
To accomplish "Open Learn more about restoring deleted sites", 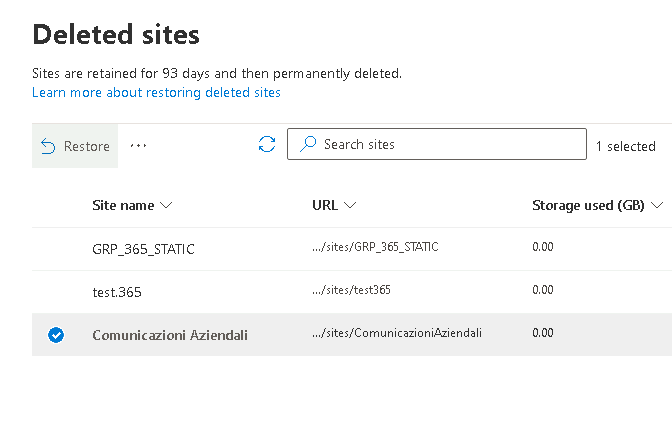I will pos(156,92).
